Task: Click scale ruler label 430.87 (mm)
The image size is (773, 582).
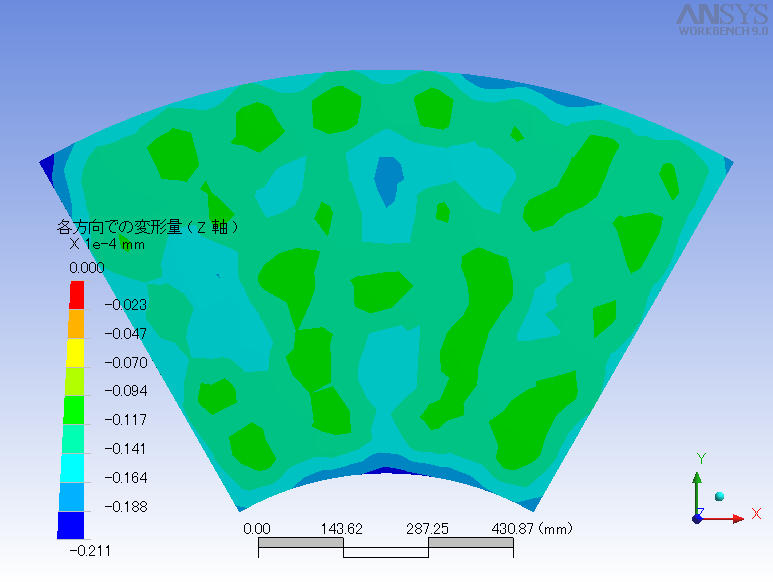Action: pyautogui.click(x=532, y=529)
